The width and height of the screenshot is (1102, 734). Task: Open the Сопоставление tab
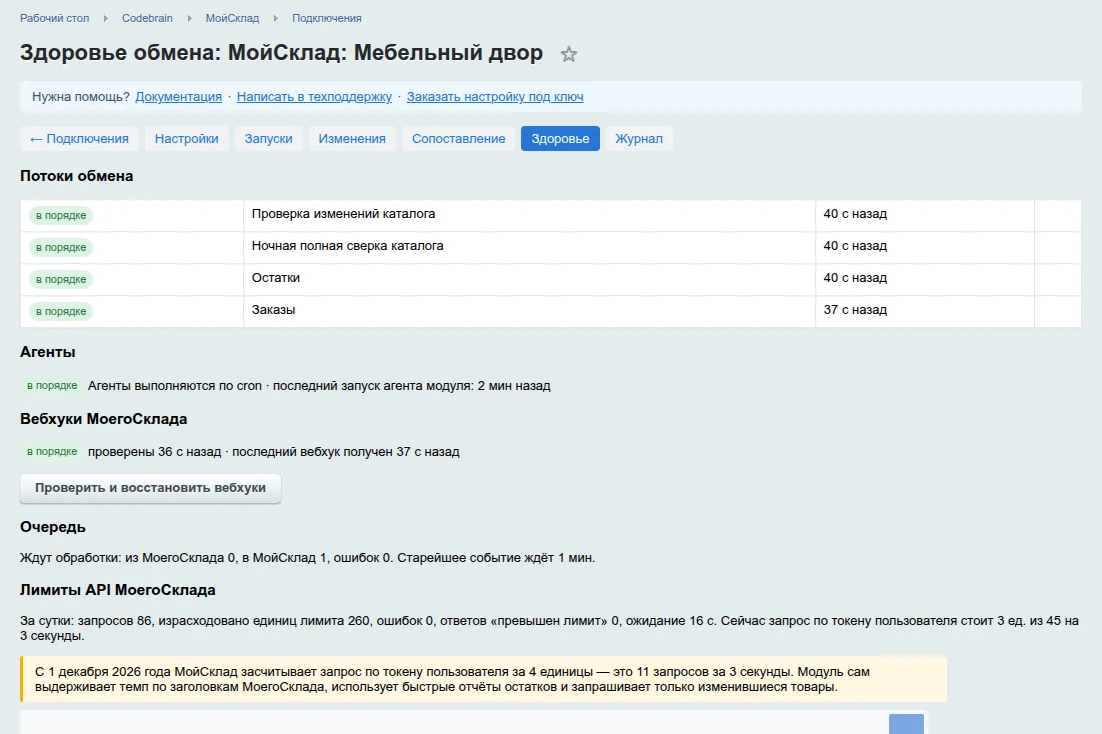[x=458, y=139]
